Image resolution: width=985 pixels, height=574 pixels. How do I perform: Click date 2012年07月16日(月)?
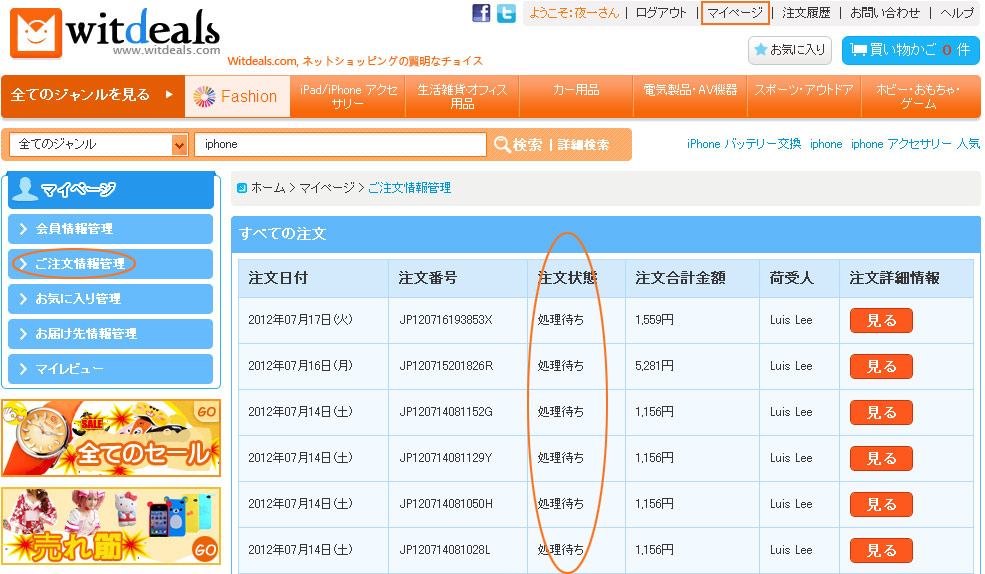coord(300,366)
